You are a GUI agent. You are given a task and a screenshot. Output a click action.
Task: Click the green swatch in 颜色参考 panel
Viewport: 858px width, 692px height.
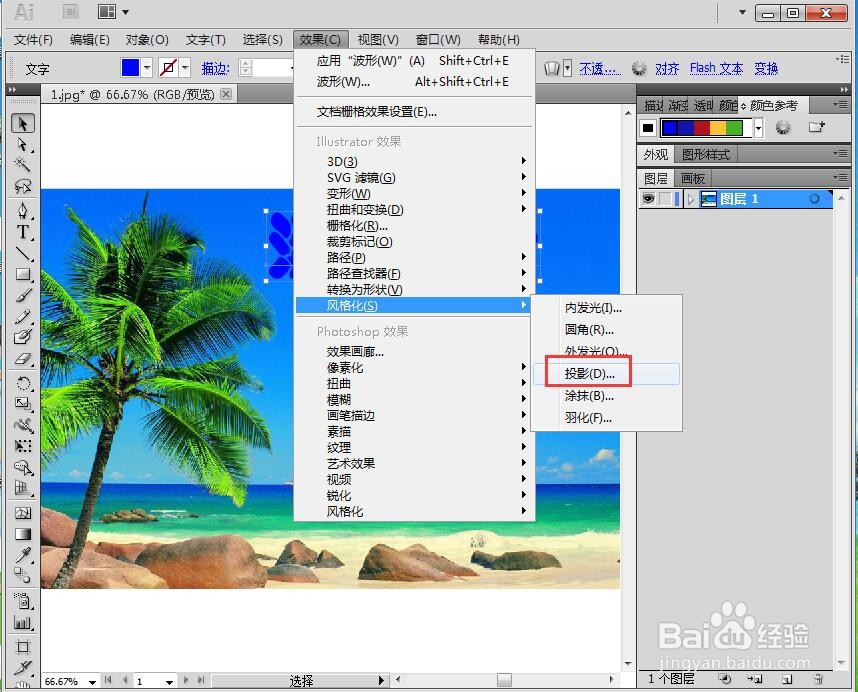(x=735, y=128)
